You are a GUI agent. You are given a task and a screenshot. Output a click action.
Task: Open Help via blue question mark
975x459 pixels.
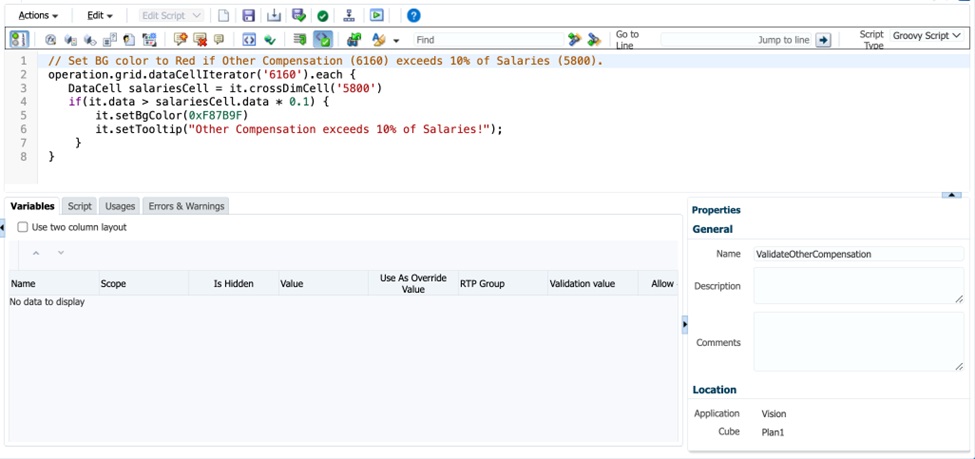[413, 16]
